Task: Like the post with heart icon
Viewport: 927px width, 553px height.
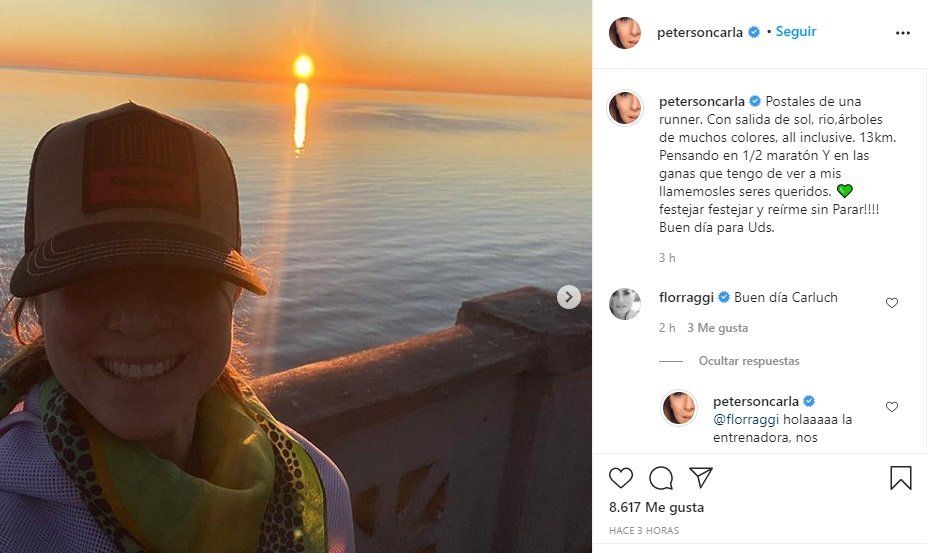Action: [621, 478]
